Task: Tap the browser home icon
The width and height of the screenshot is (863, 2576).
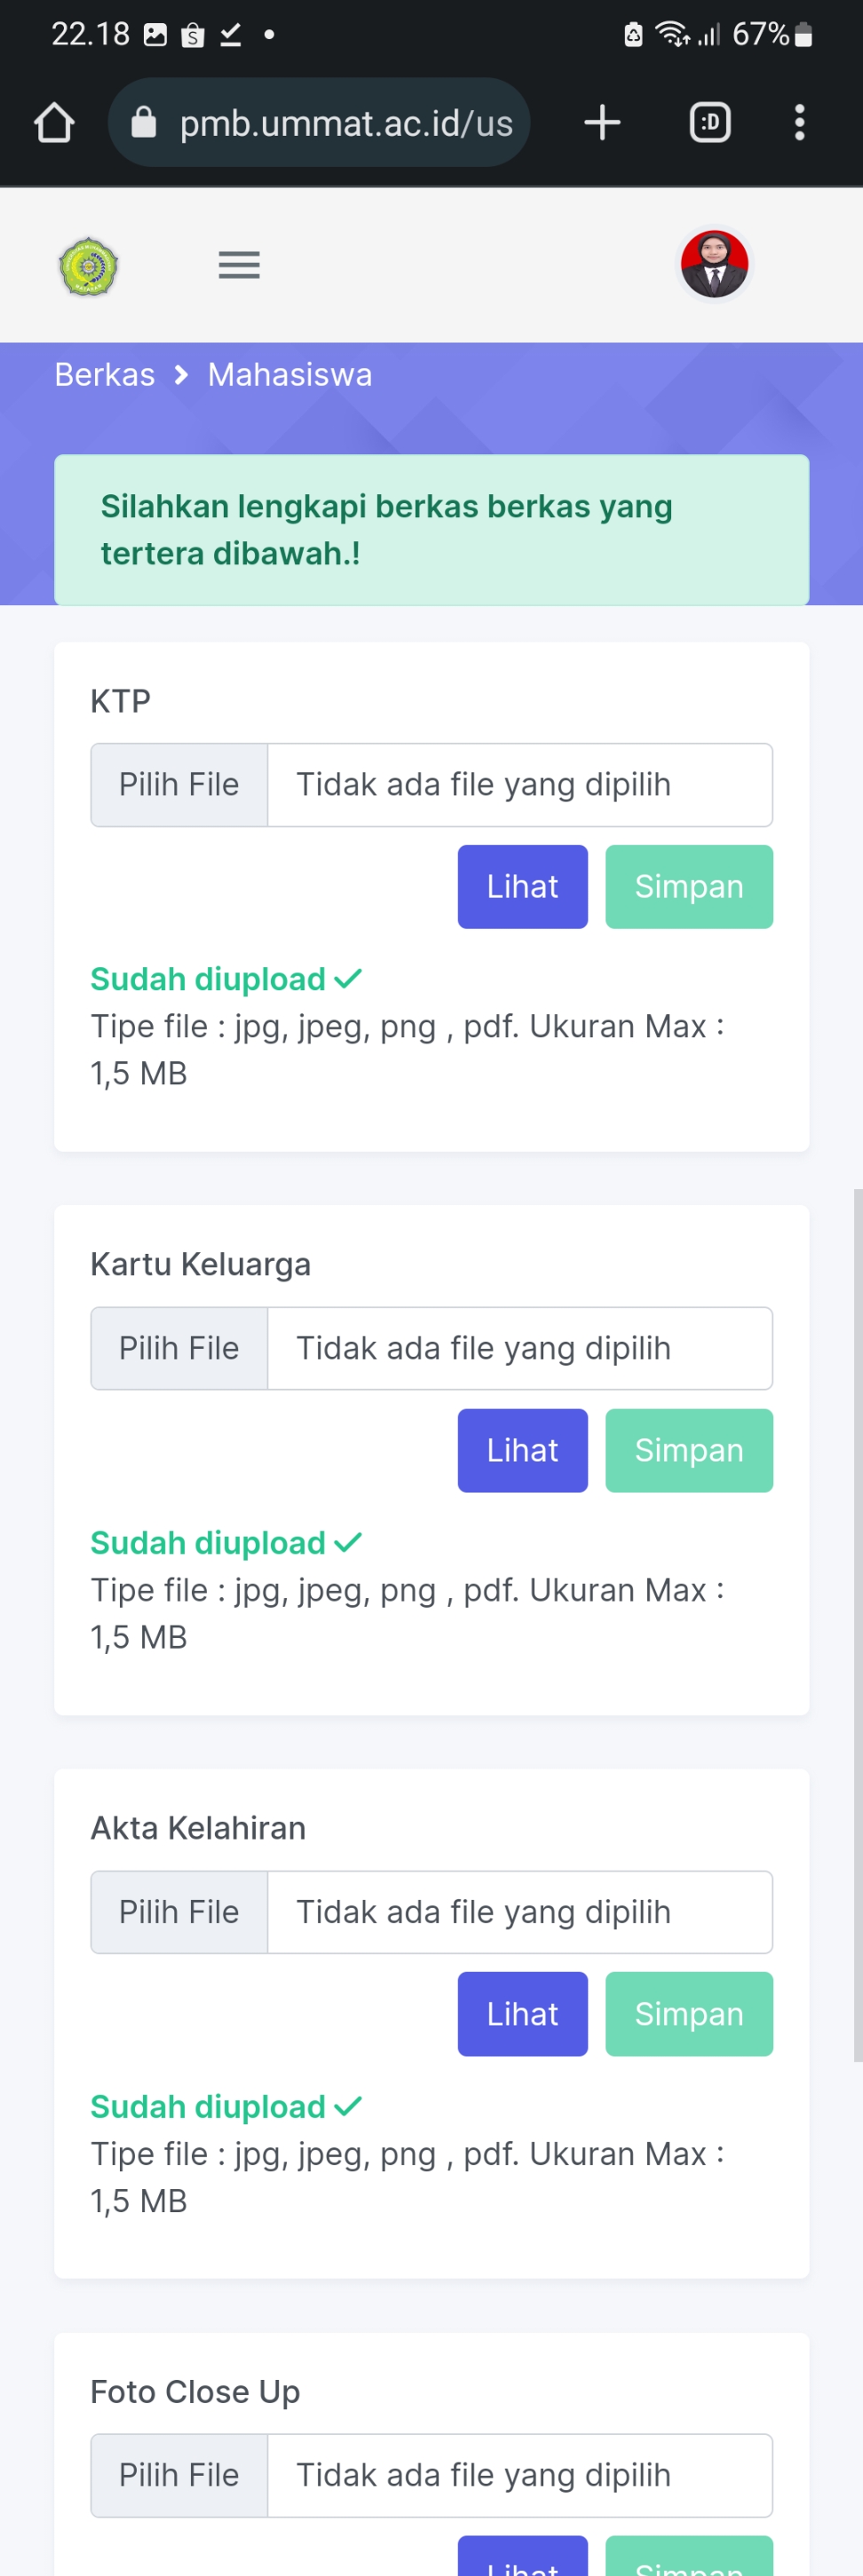Action: pyautogui.click(x=54, y=123)
